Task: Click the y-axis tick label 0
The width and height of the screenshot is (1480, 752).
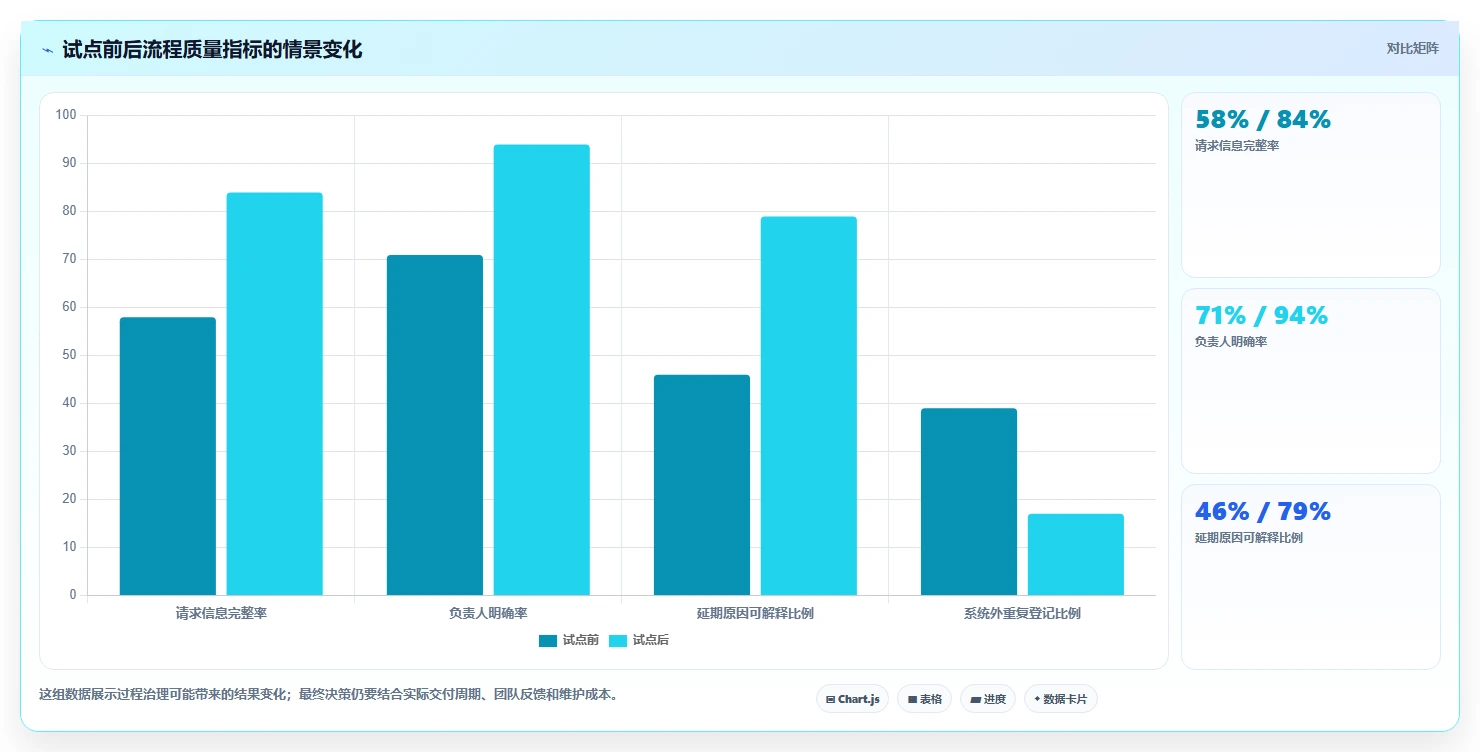Action: coord(73,595)
